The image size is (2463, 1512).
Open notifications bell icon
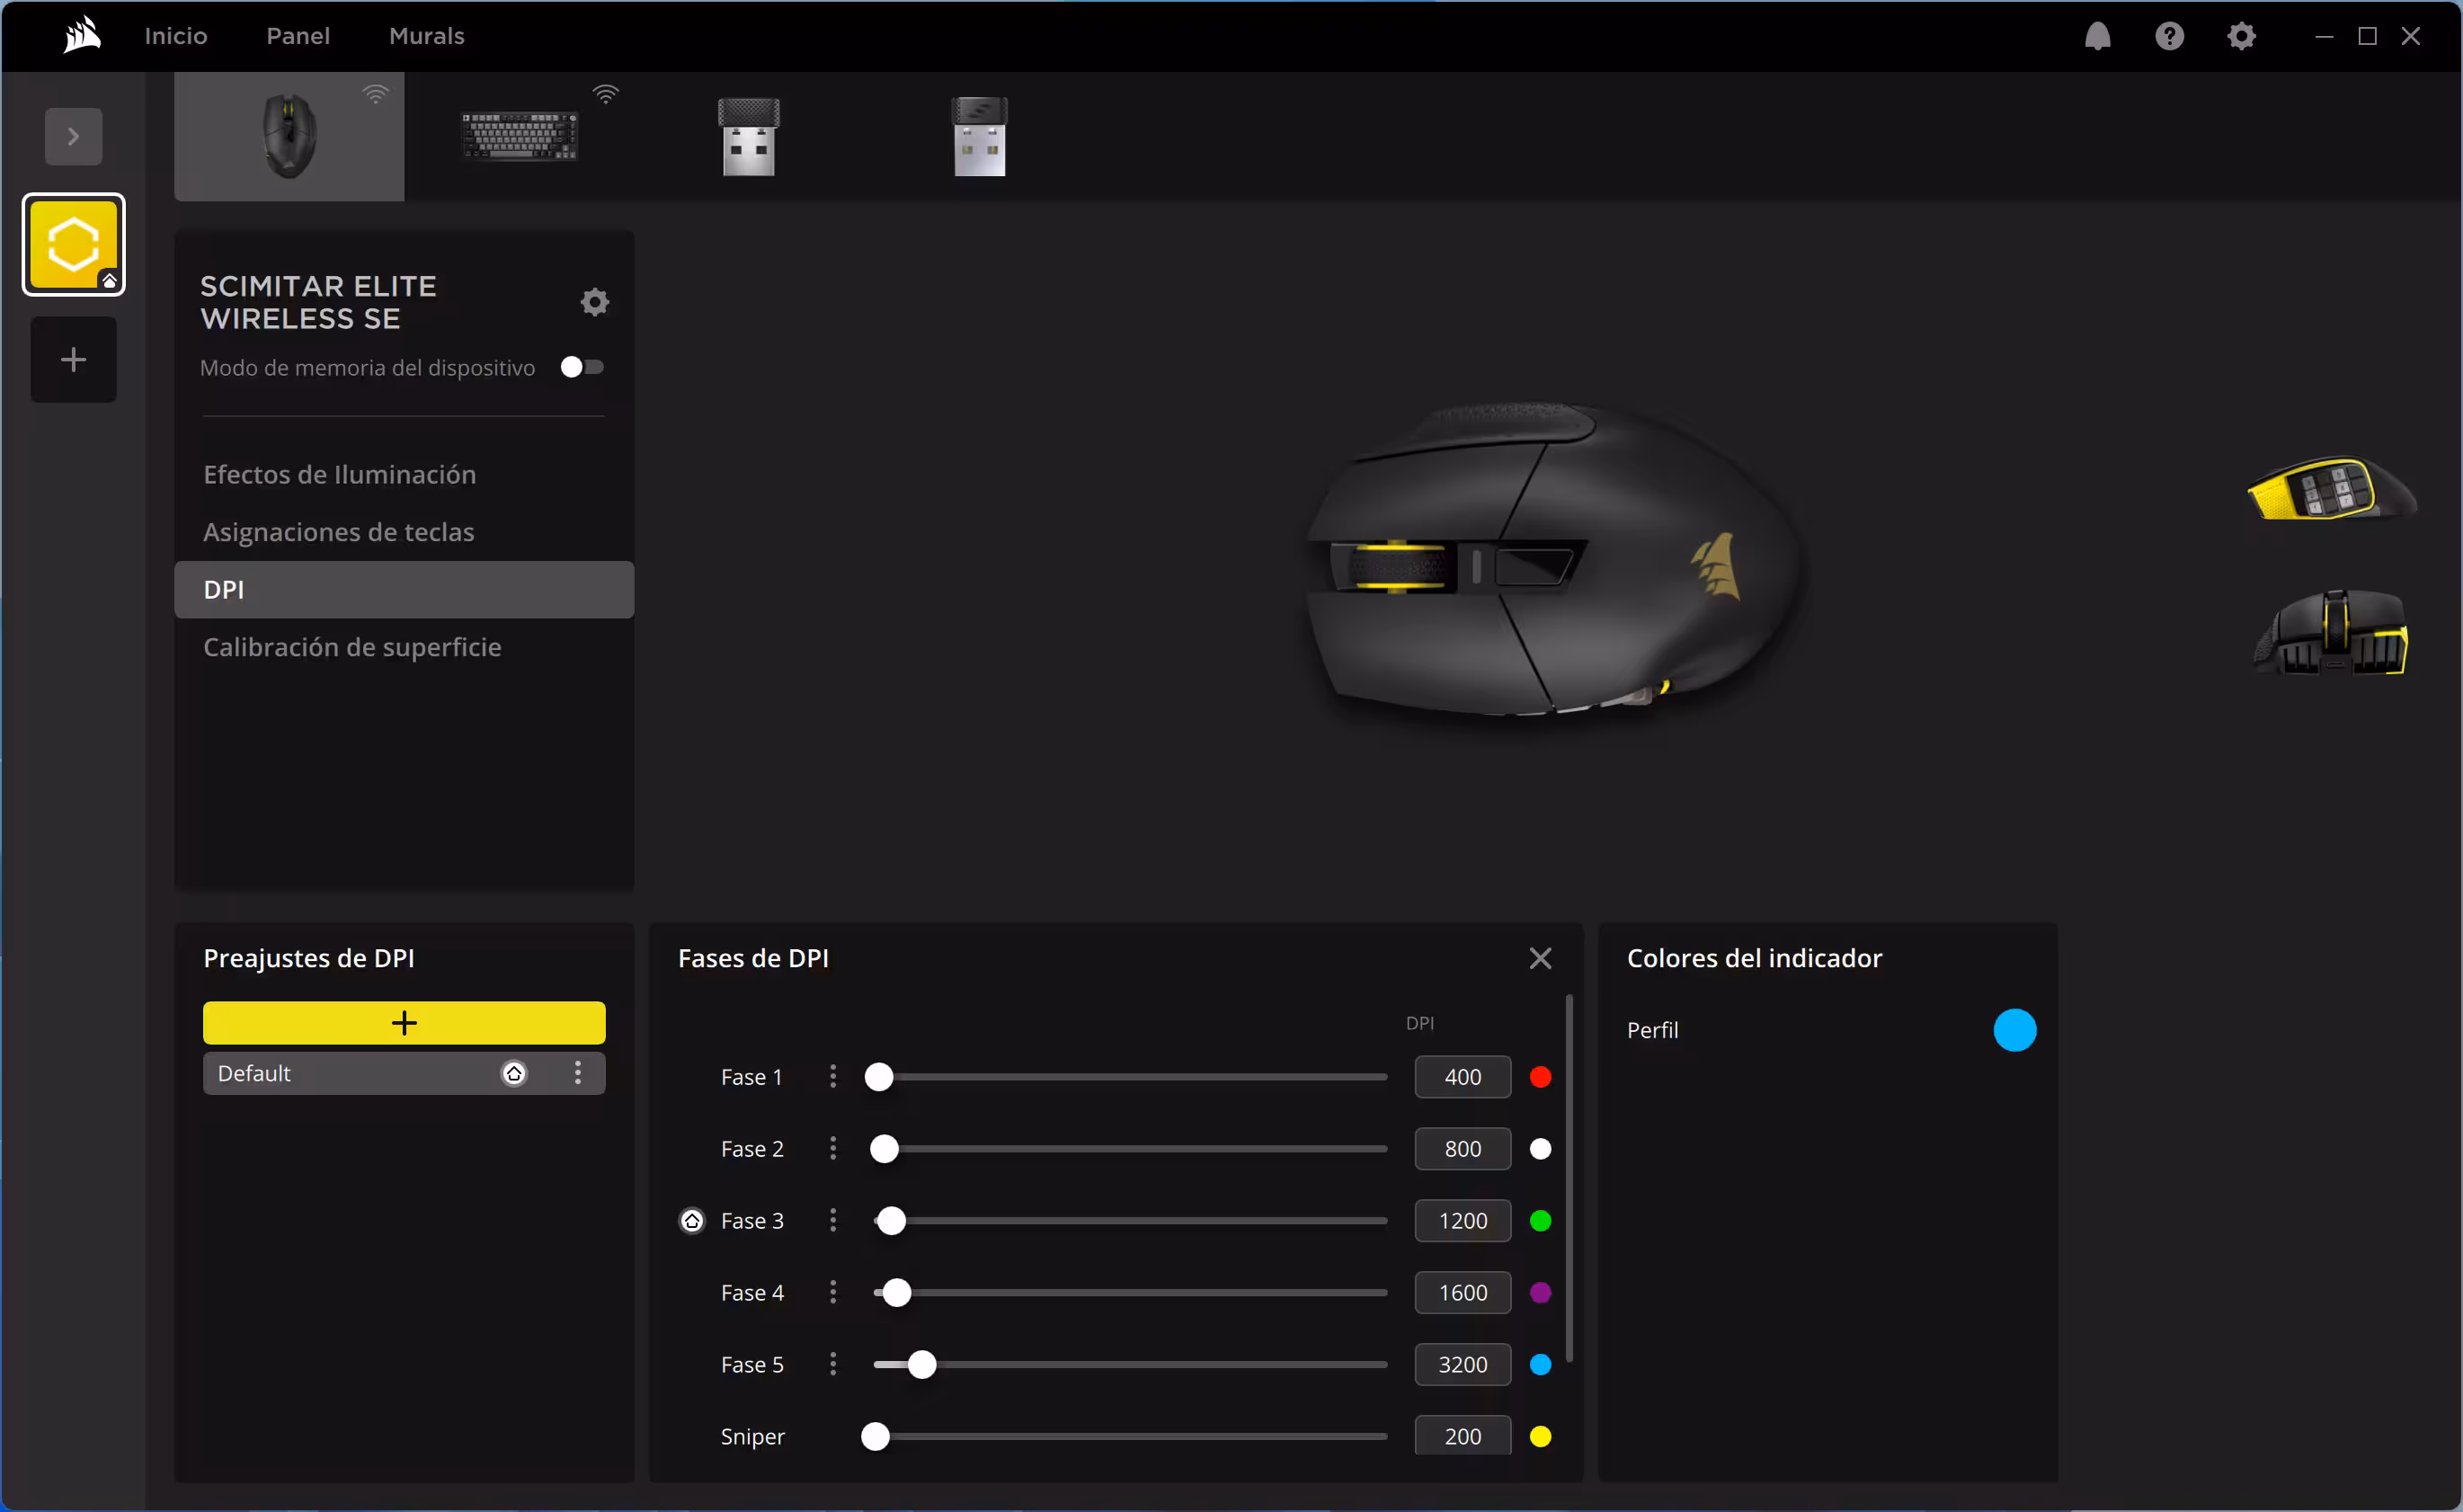2097,36
